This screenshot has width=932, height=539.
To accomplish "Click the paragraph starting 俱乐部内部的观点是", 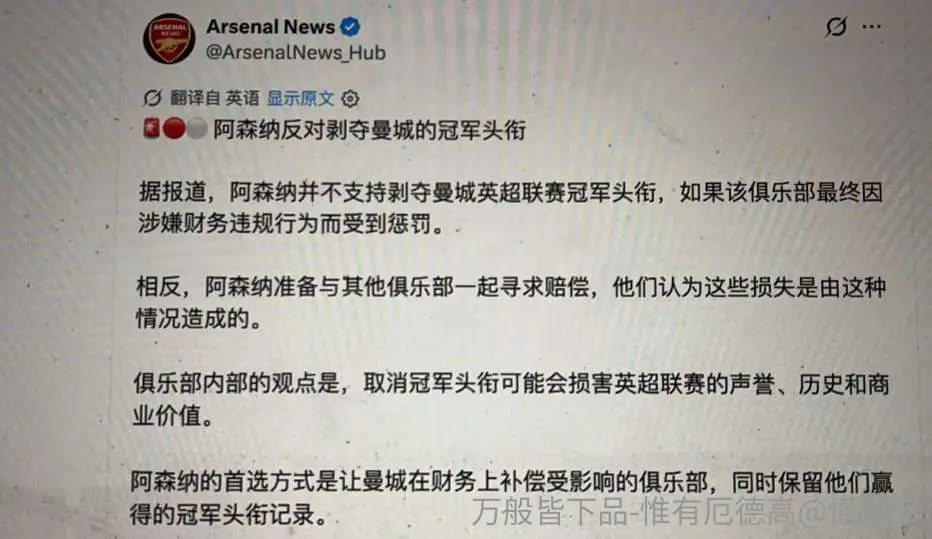I will point(511,399).
